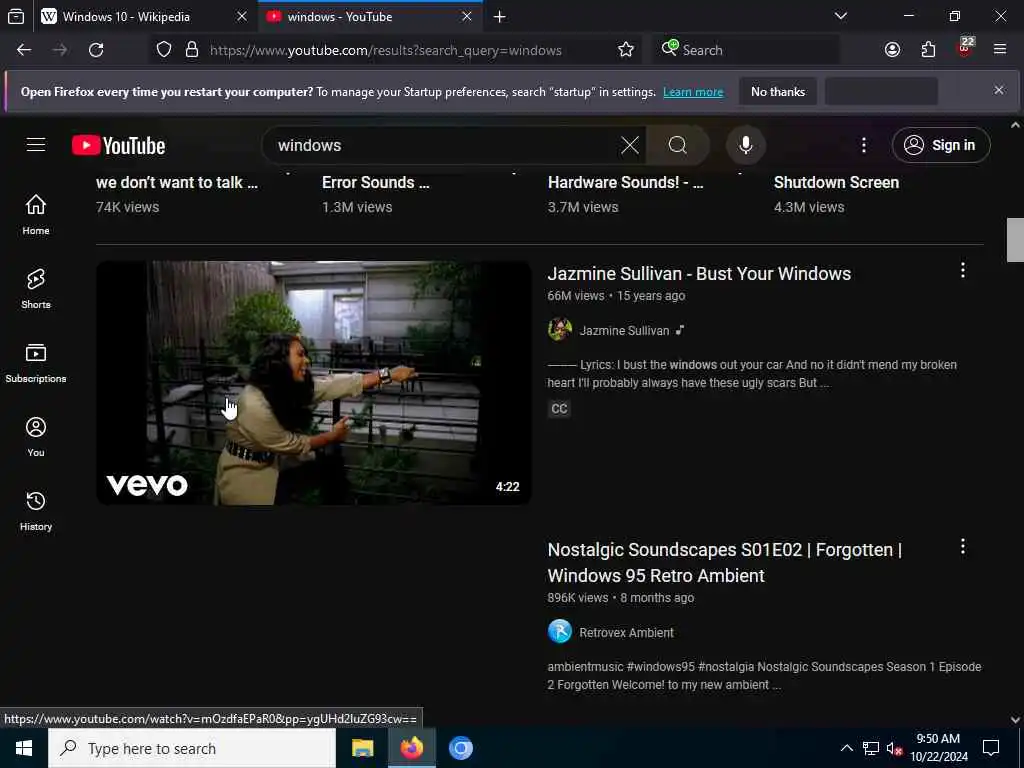
Task: Open the Windows notification center
Action: 991,748
